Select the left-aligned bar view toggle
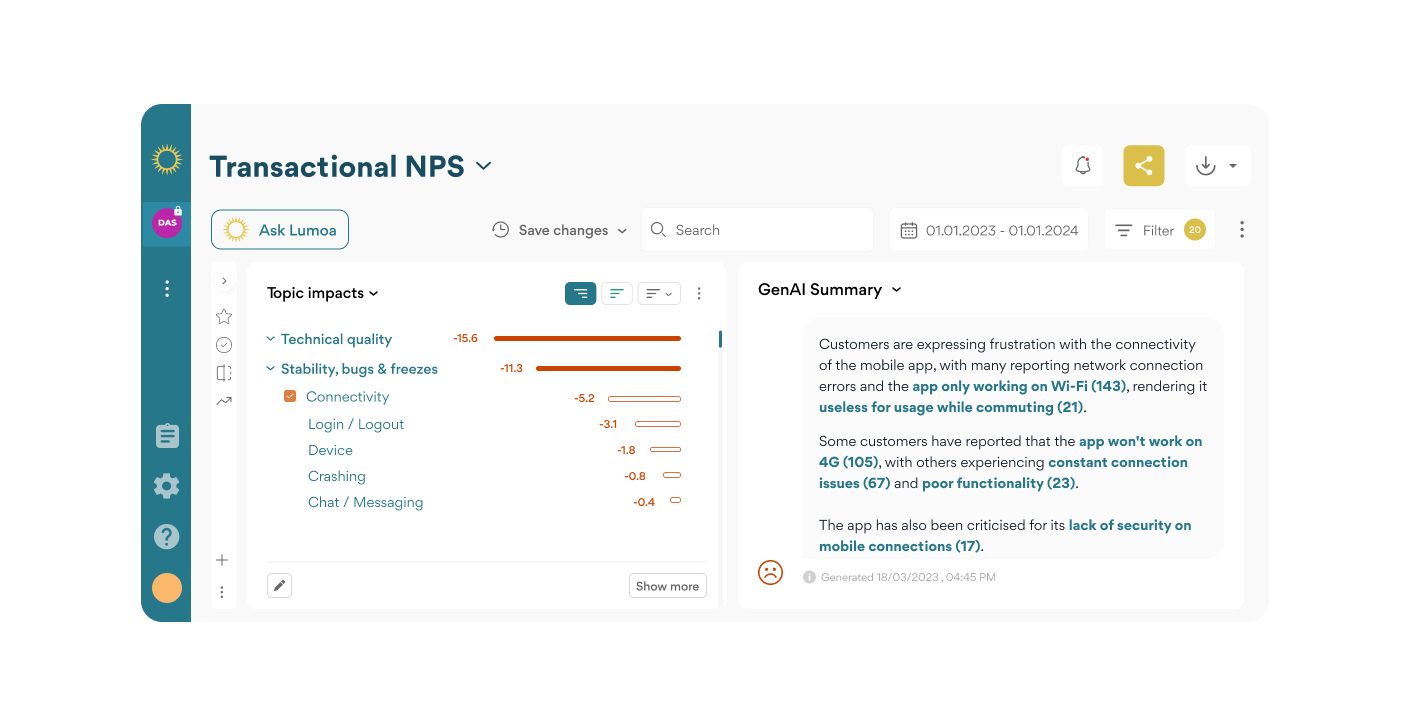 point(616,293)
